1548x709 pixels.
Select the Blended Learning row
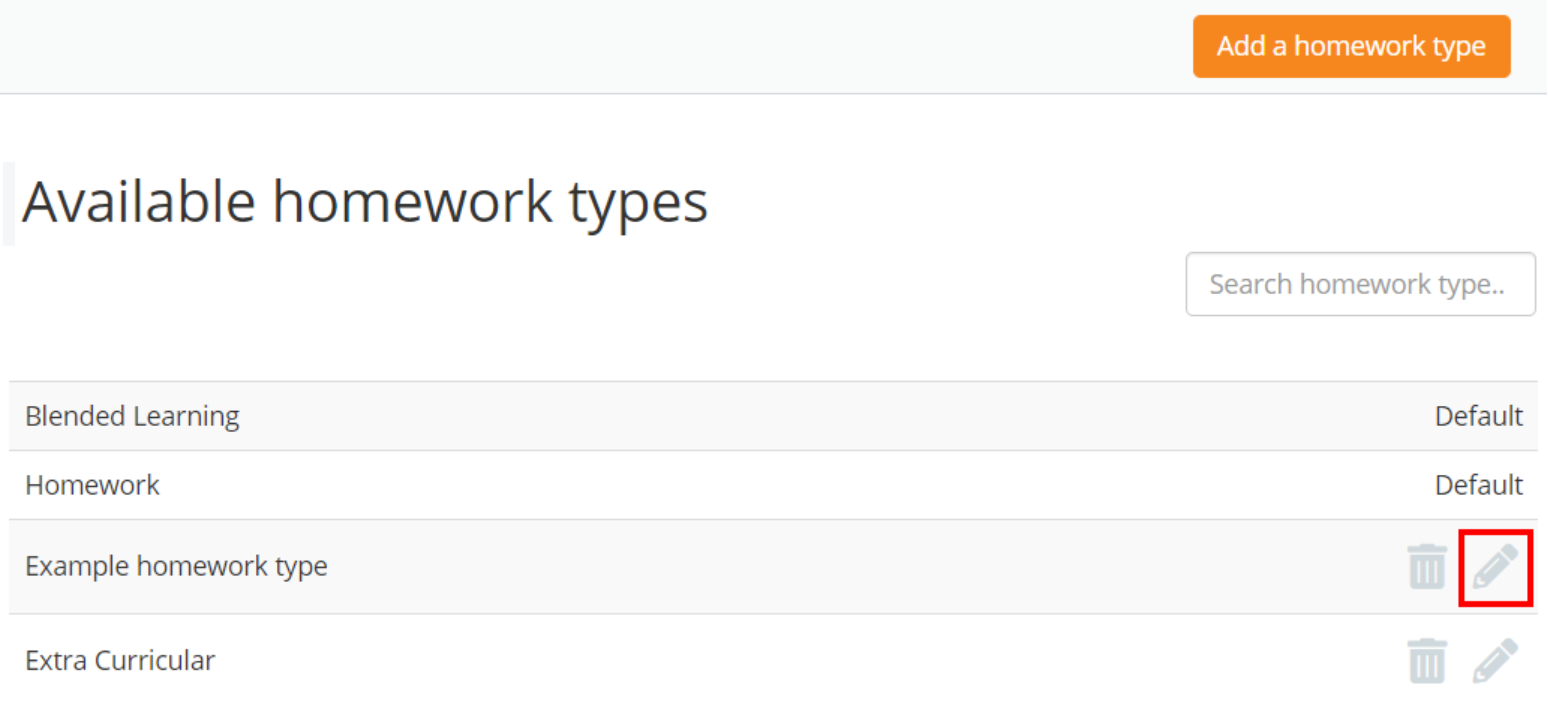coord(131,416)
